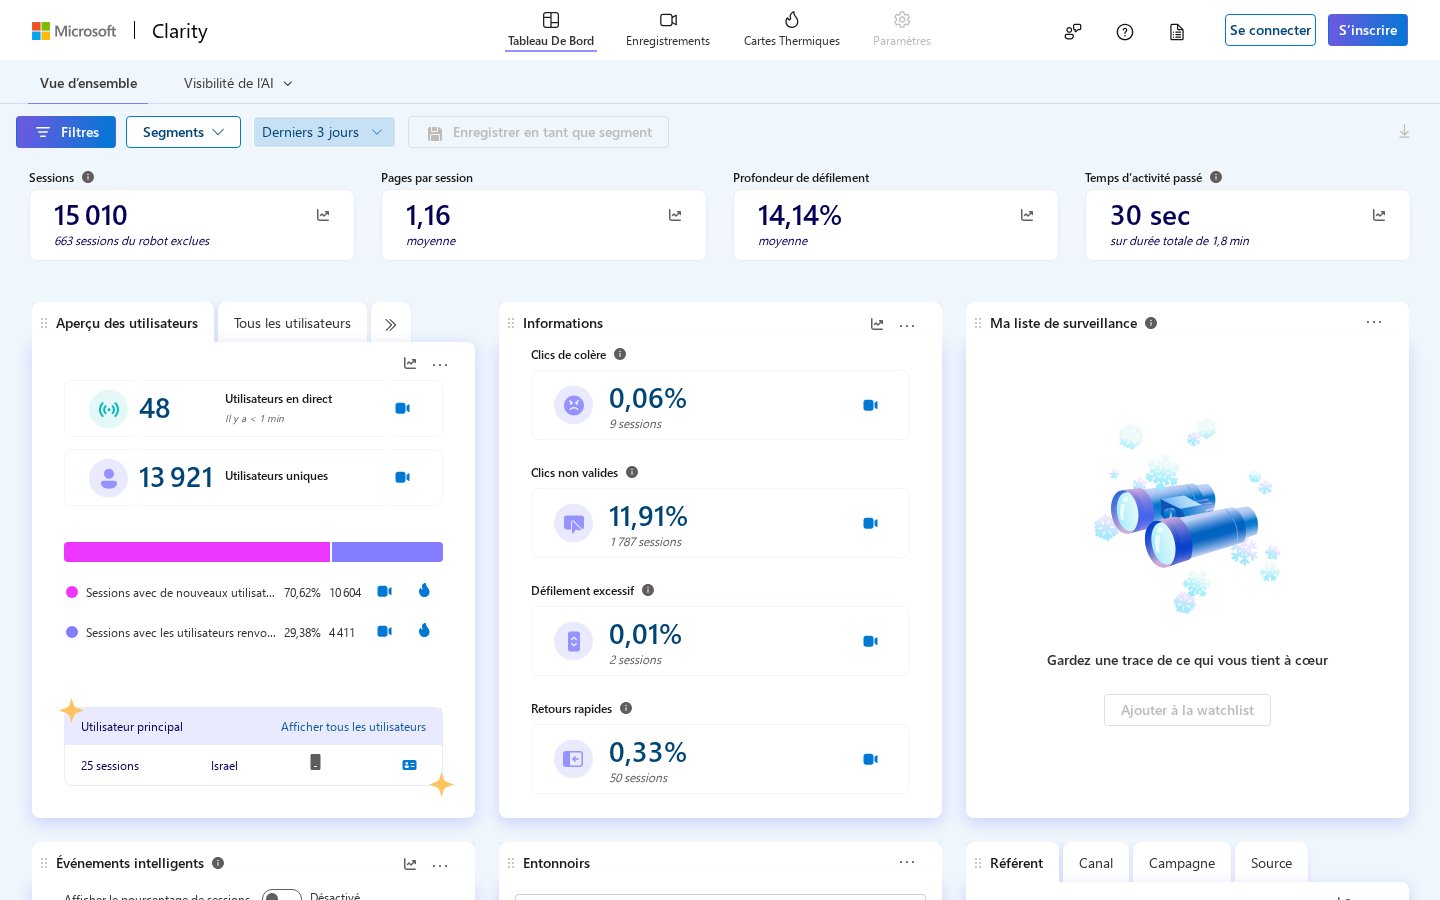Select the Campagne tab
Screen dimensions: 1440x900
[1182, 863]
